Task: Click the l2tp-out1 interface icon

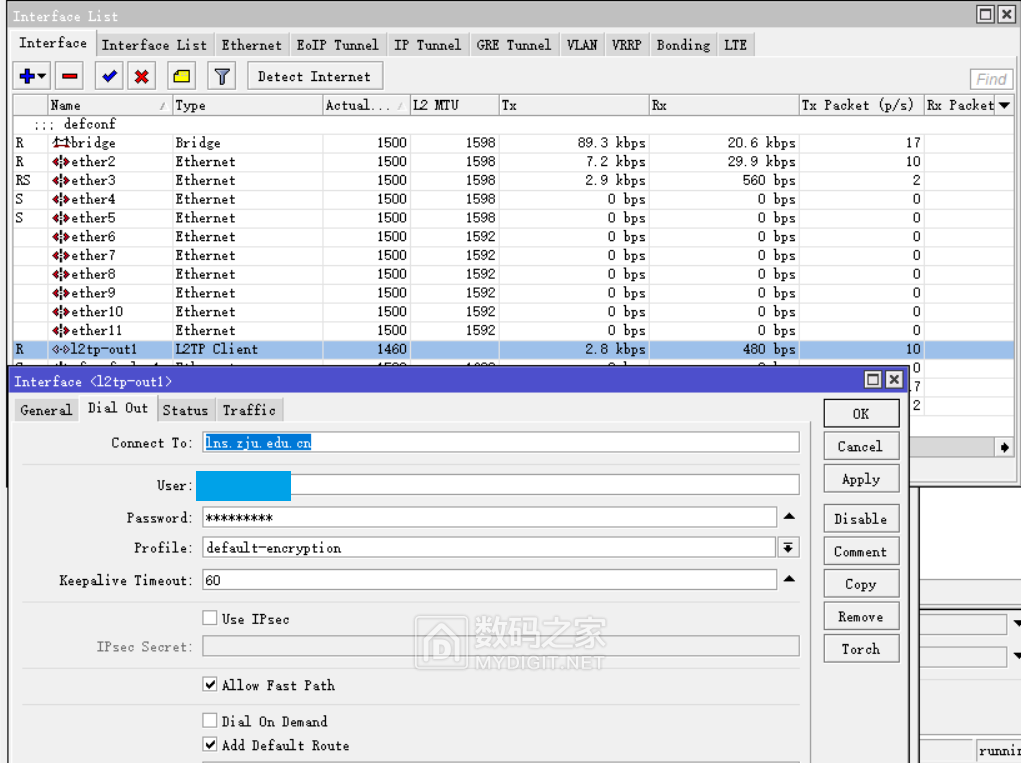Action: (61, 349)
